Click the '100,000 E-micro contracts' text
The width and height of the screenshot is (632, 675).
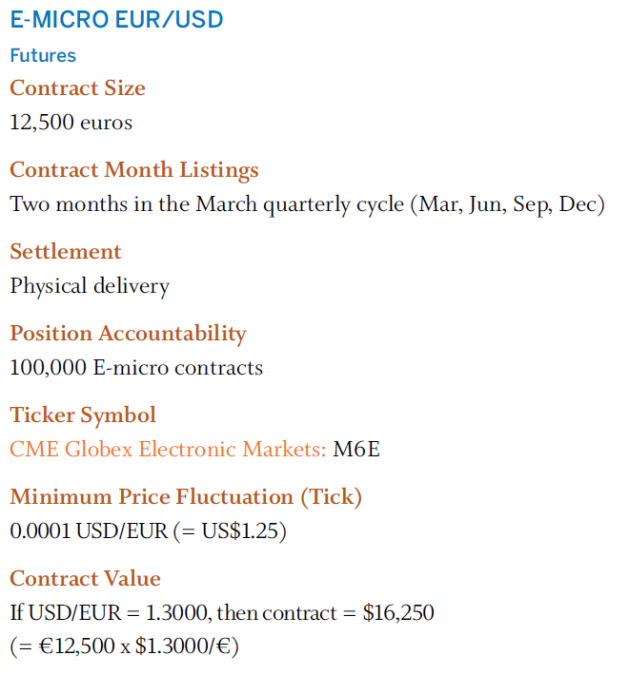click(x=136, y=367)
